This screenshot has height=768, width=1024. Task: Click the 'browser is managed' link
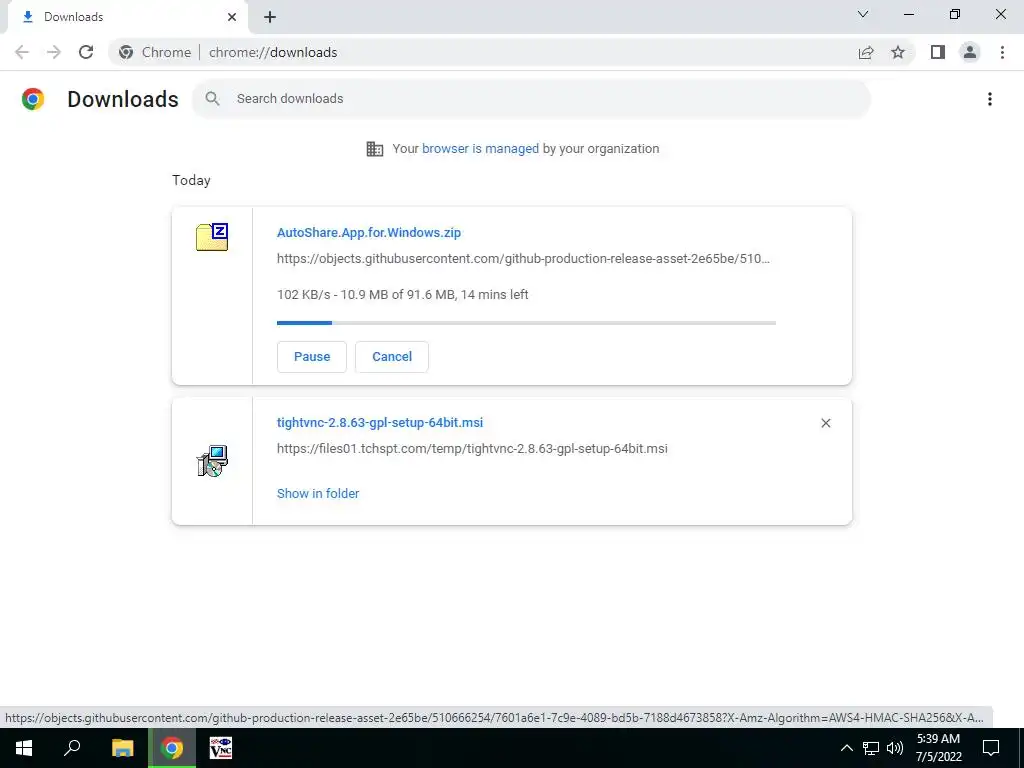(x=481, y=149)
